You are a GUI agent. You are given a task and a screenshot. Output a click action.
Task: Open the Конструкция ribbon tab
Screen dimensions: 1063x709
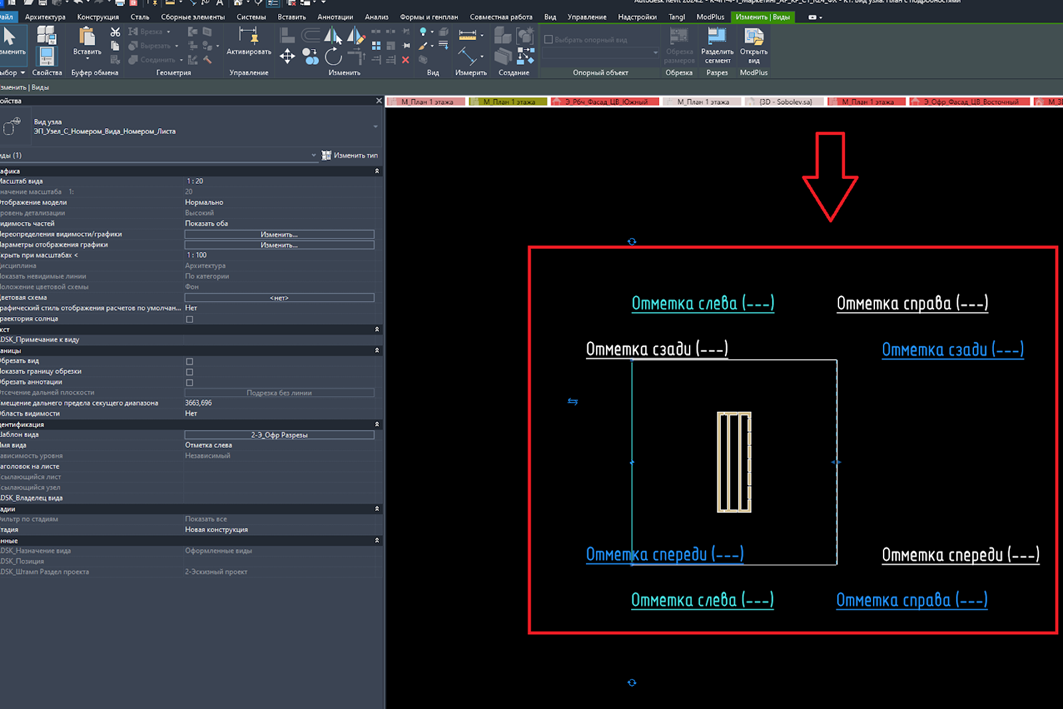pyautogui.click(x=98, y=17)
